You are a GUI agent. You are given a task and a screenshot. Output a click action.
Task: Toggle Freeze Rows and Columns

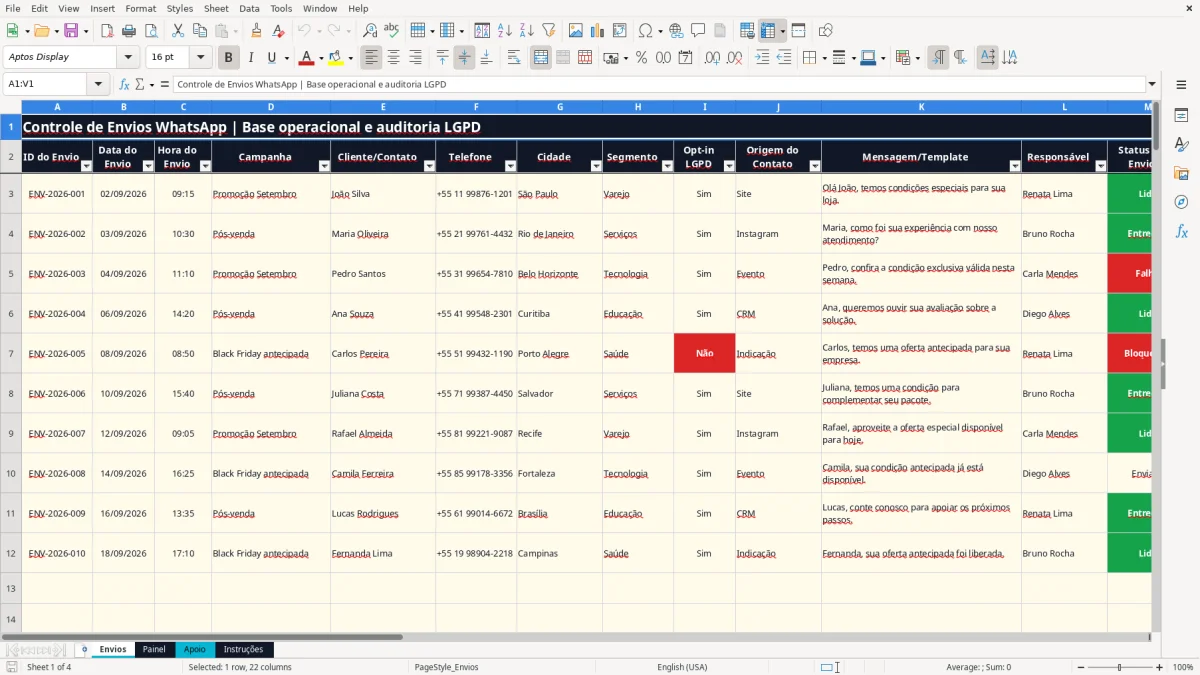point(768,31)
